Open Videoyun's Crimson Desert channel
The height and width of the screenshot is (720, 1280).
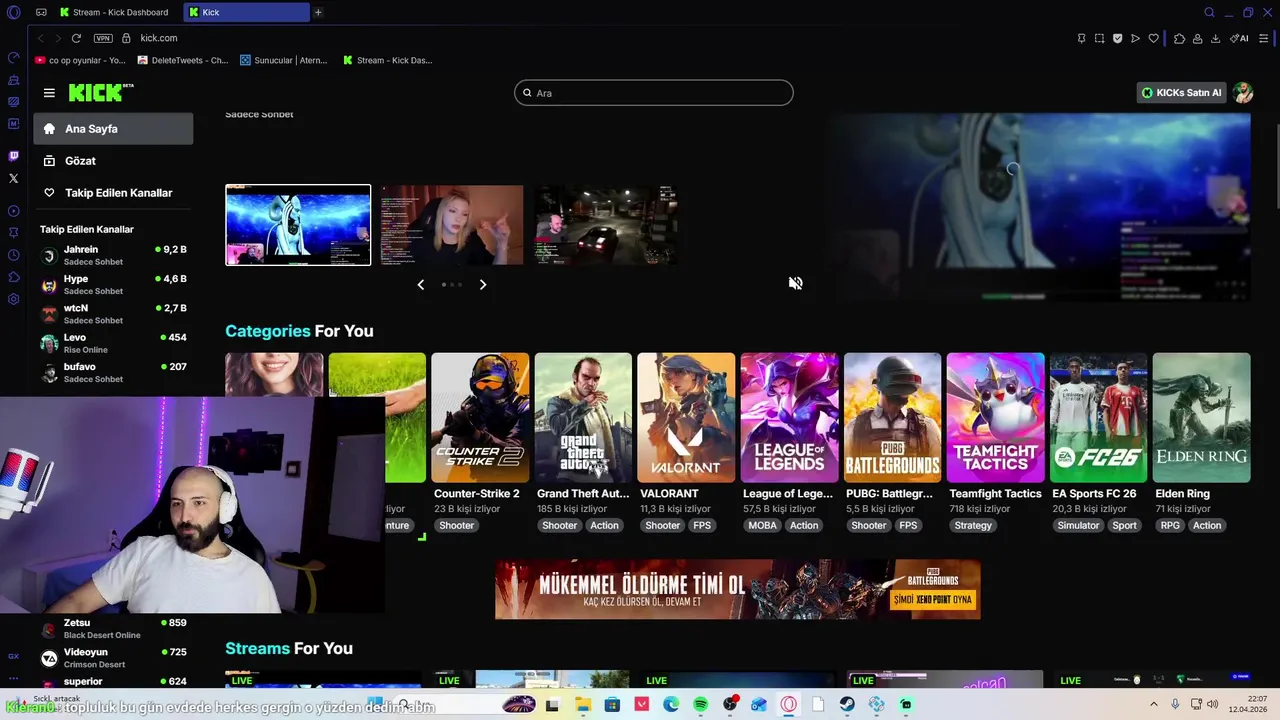click(x=113, y=658)
